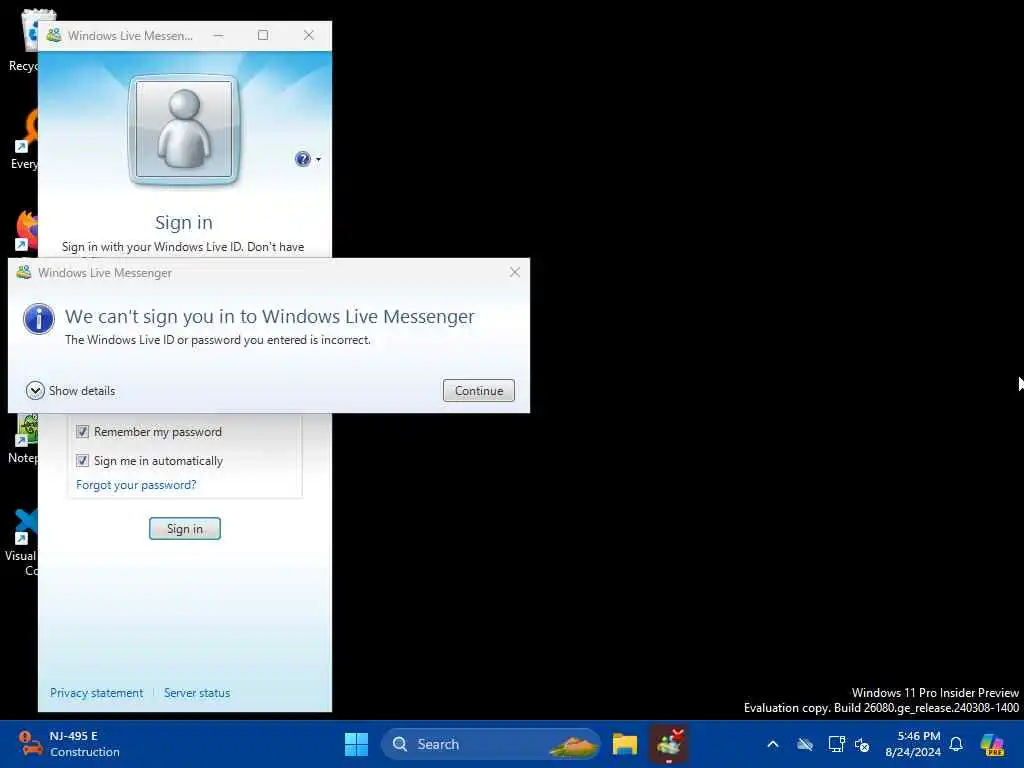Click the Messenger user avatar picture
This screenshot has height=768, width=1024.
[184, 129]
